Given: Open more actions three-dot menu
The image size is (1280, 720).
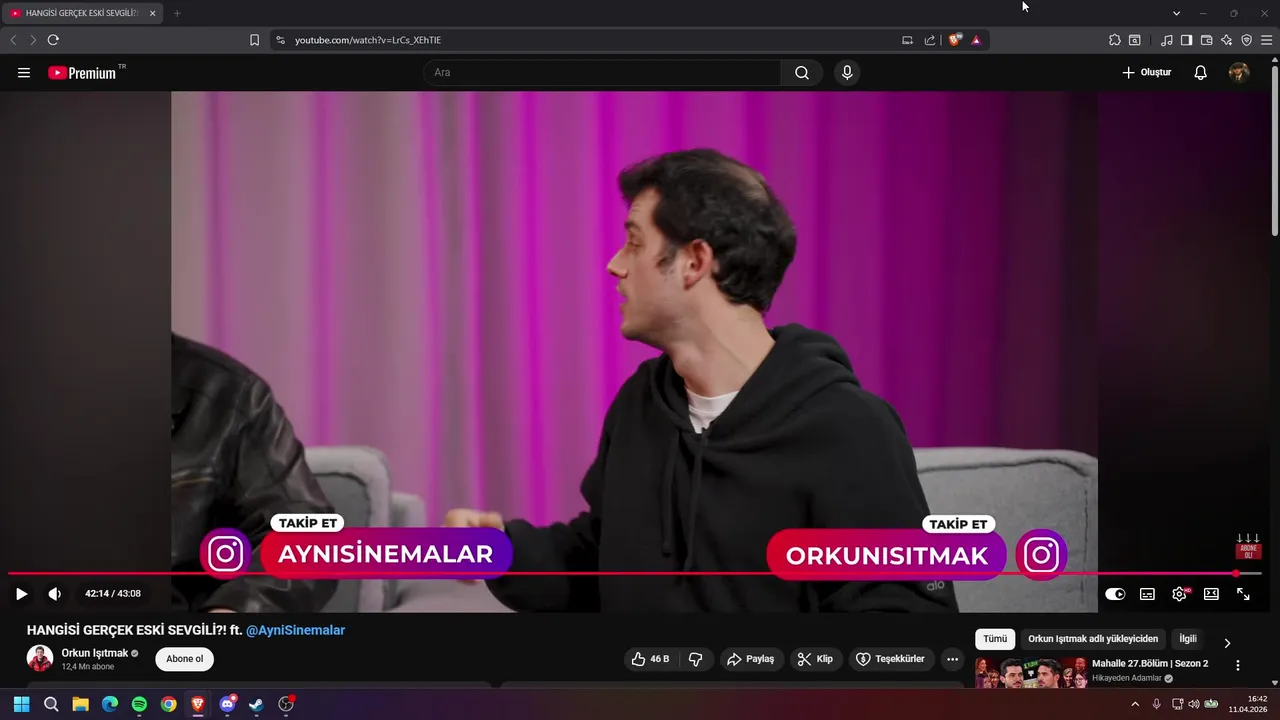Looking at the screenshot, I should tap(952, 659).
